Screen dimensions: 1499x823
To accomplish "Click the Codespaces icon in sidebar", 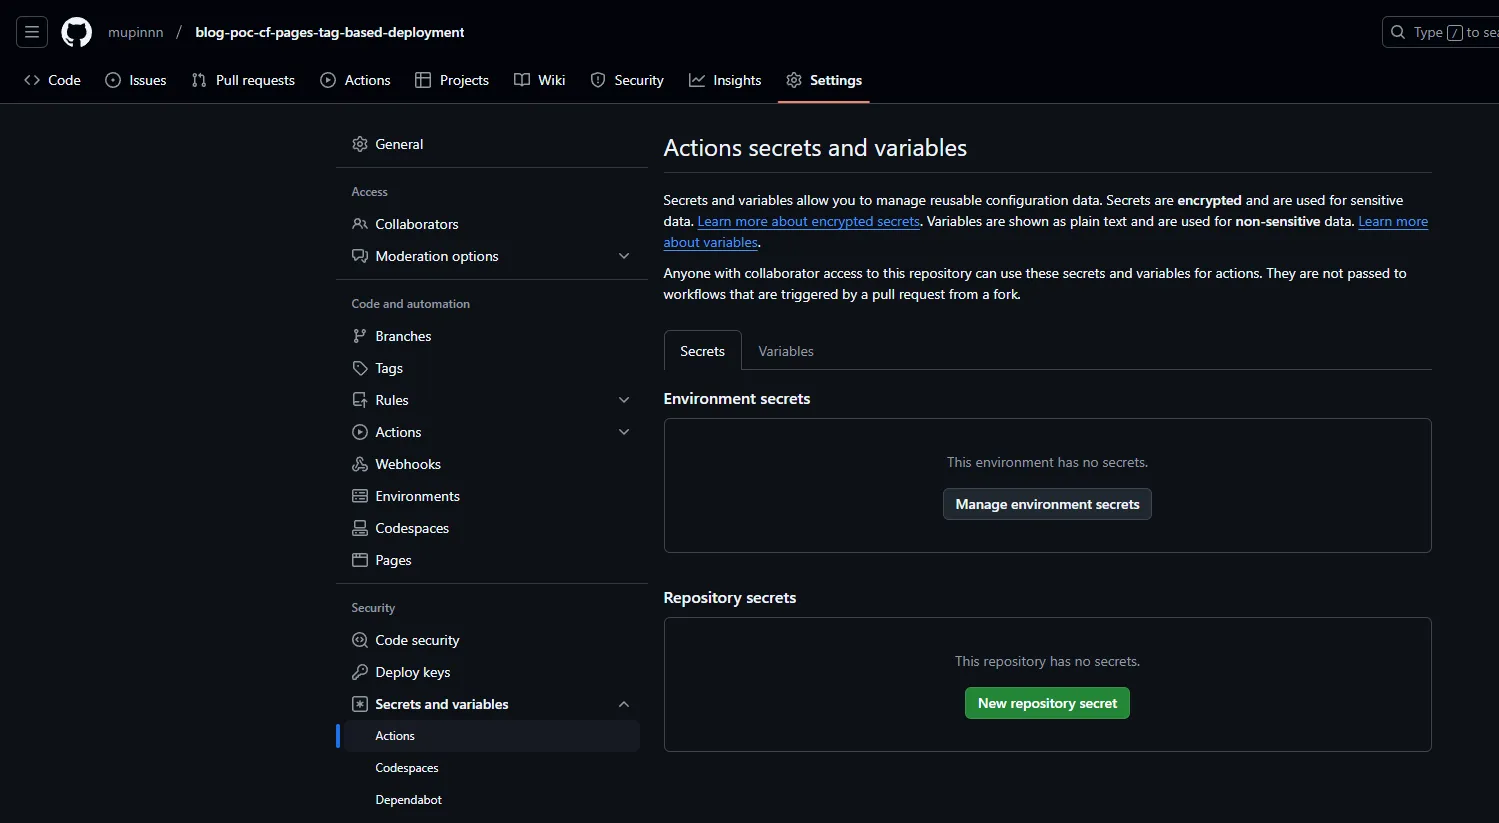I will [360, 528].
